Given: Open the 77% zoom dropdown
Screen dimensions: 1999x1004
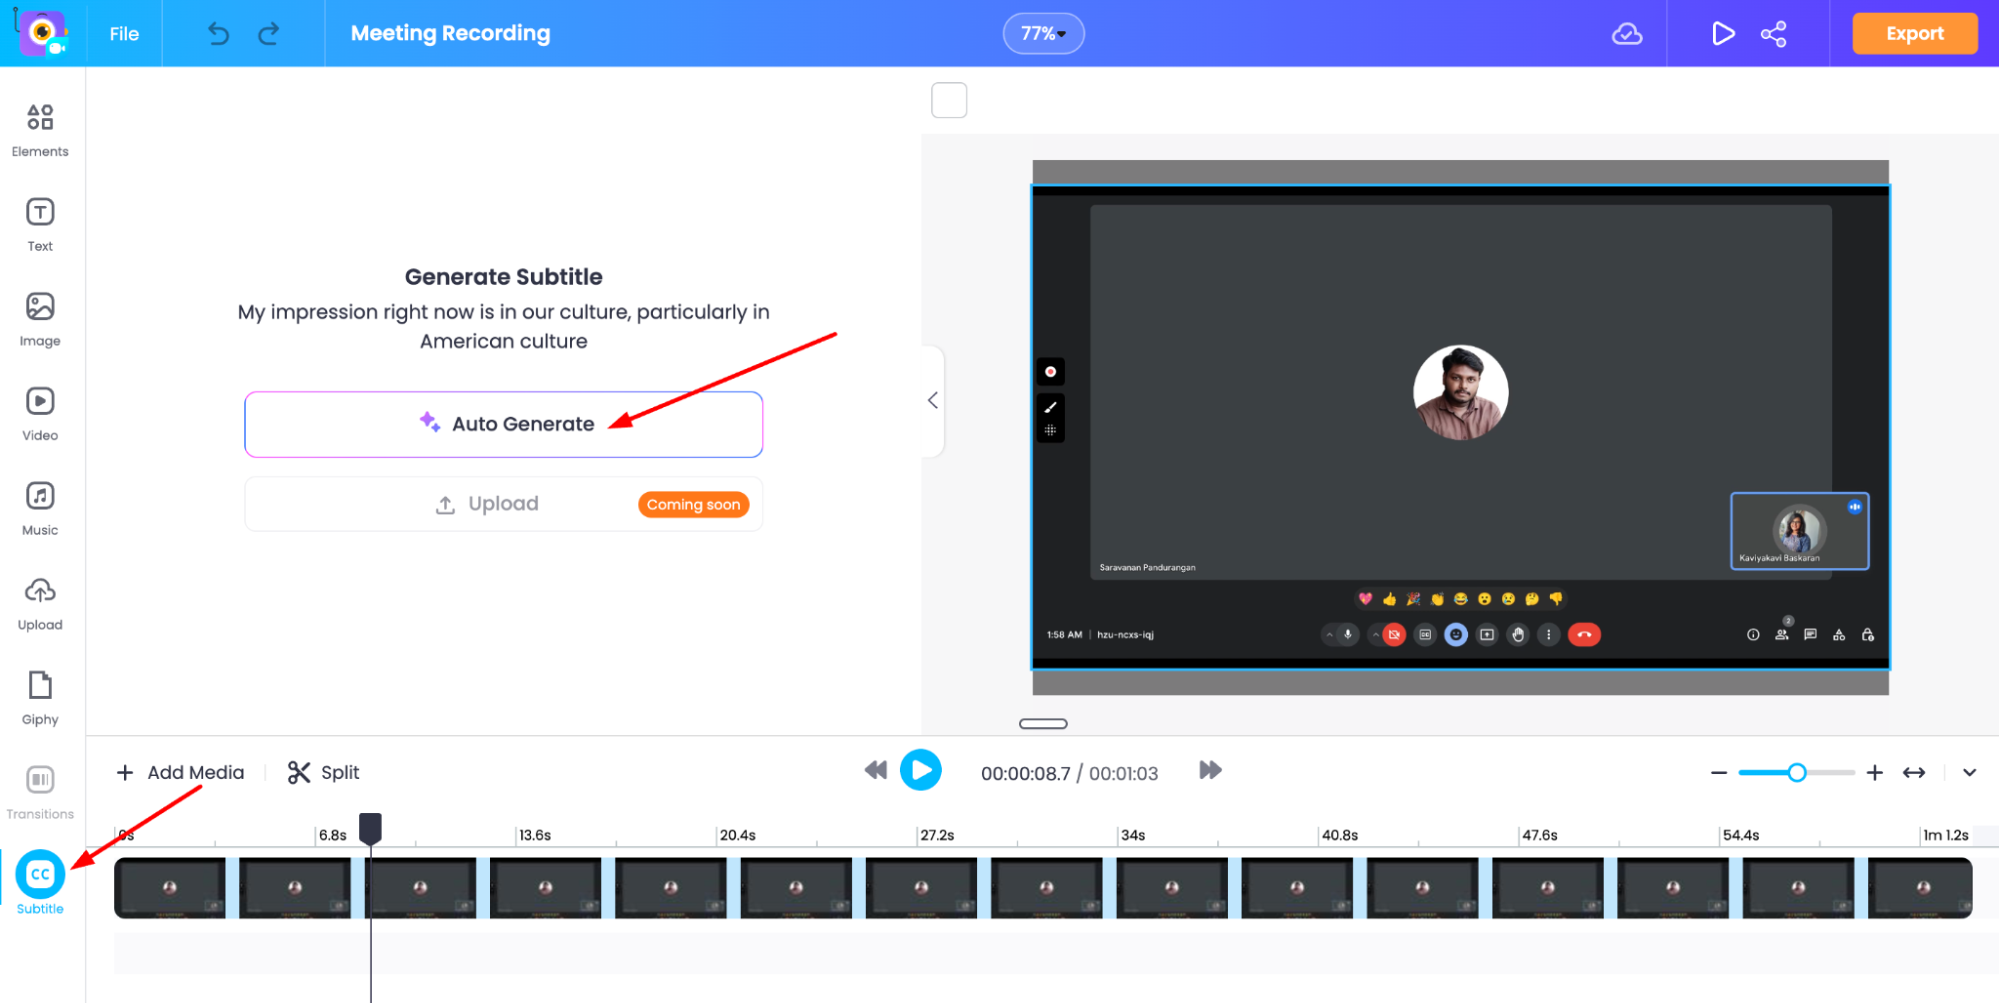Looking at the screenshot, I should [x=1043, y=34].
